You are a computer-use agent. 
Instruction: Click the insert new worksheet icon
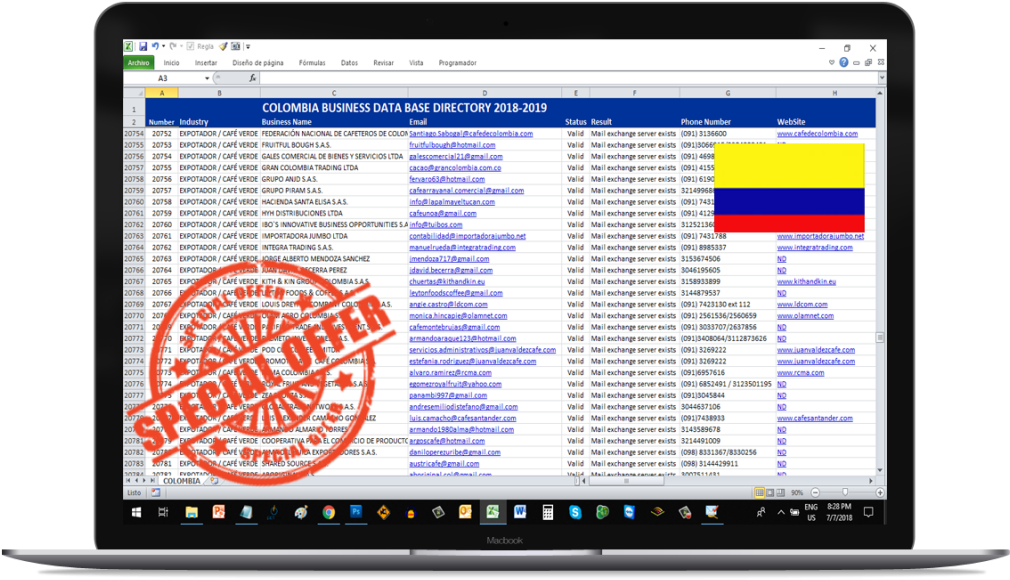(214, 481)
